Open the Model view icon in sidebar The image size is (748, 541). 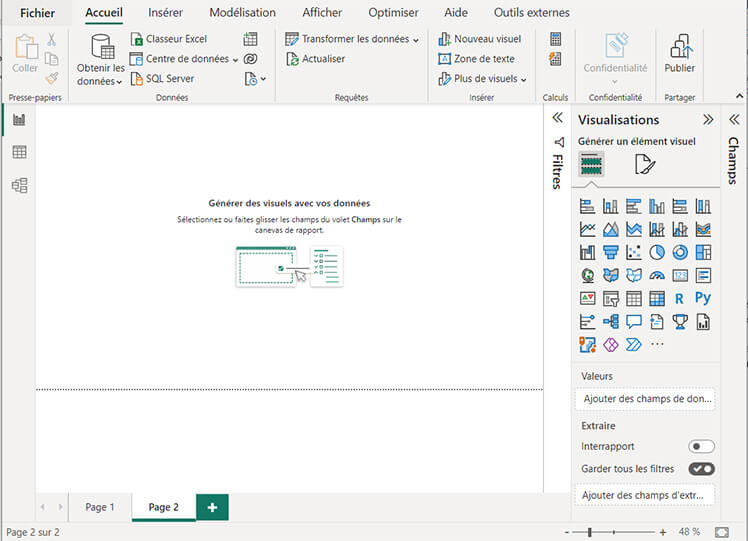coord(19,185)
